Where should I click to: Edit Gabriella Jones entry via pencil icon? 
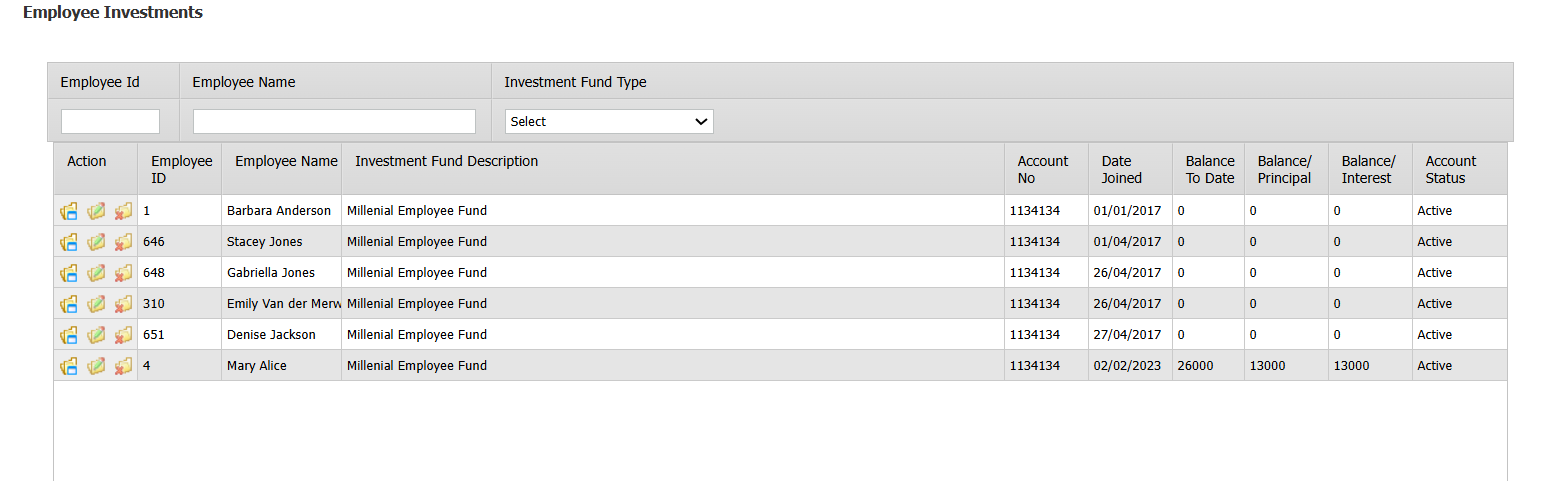click(x=96, y=273)
